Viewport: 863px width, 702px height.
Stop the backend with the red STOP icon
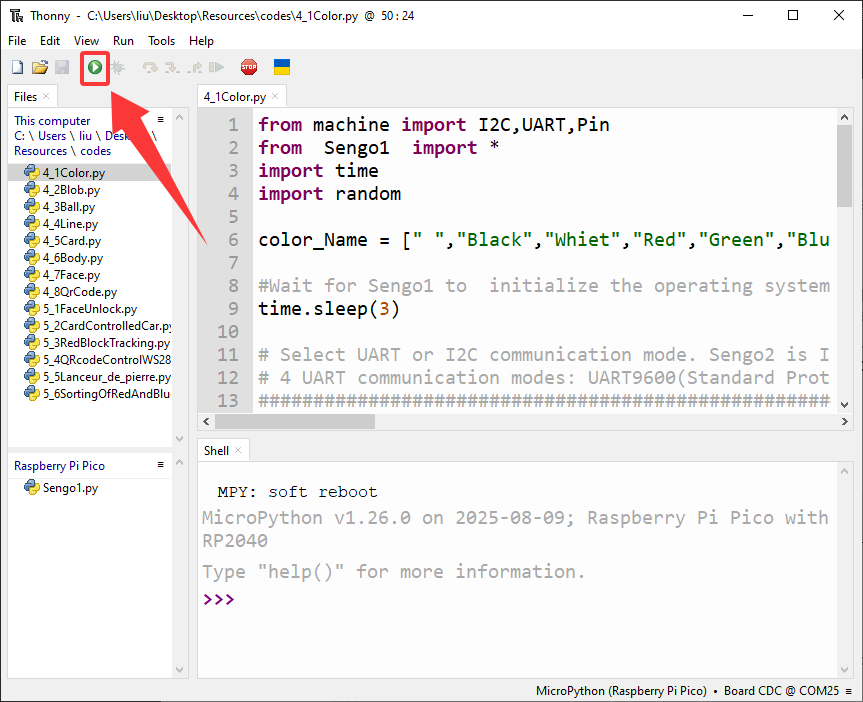[x=249, y=67]
